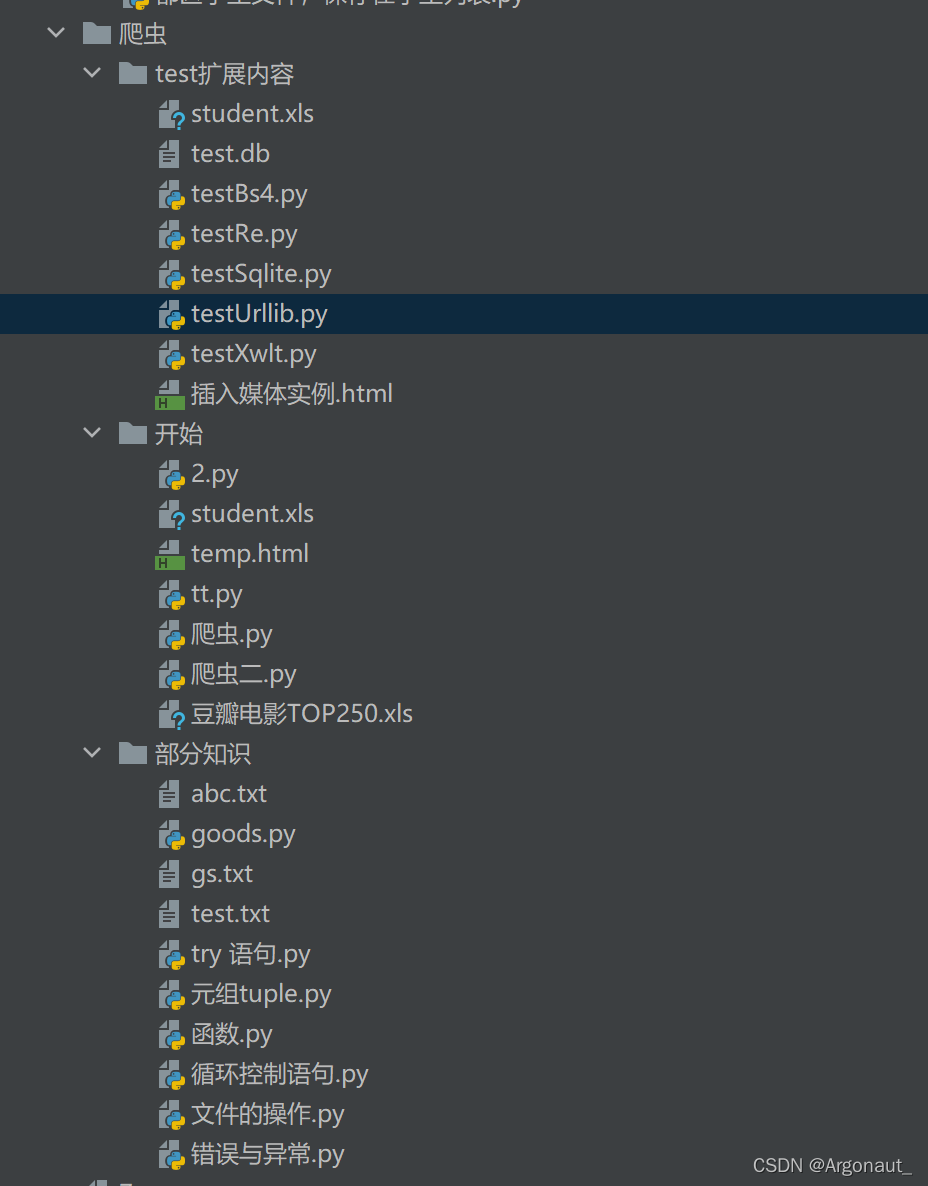Click the unknown-file icon beside 豆瓣电影TOP250.xls
Viewport: 928px width, 1186px height.
[x=171, y=715]
